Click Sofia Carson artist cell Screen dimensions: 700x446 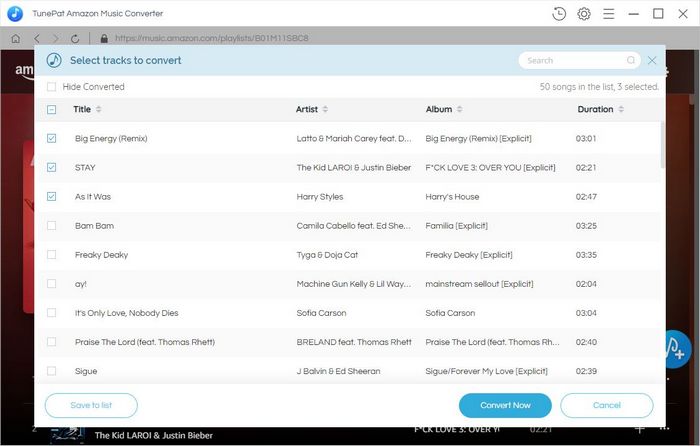pos(321,313)
